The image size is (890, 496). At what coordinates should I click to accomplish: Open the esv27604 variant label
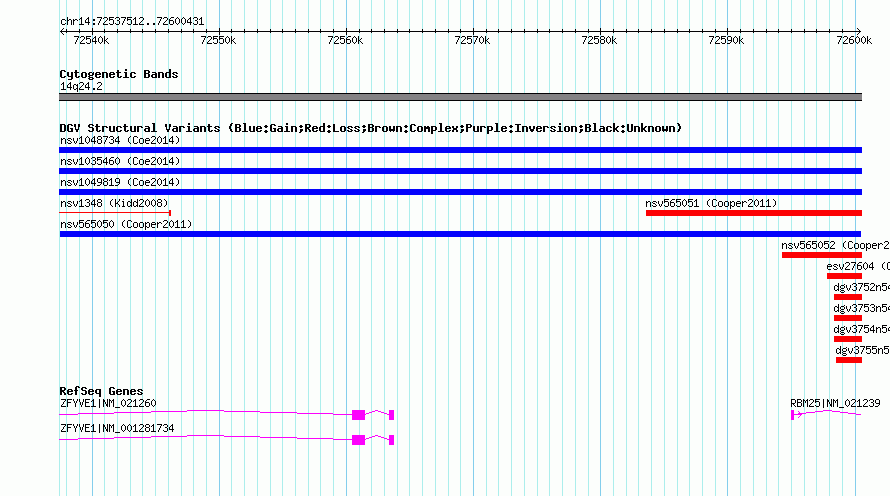(x=858, y=266)
